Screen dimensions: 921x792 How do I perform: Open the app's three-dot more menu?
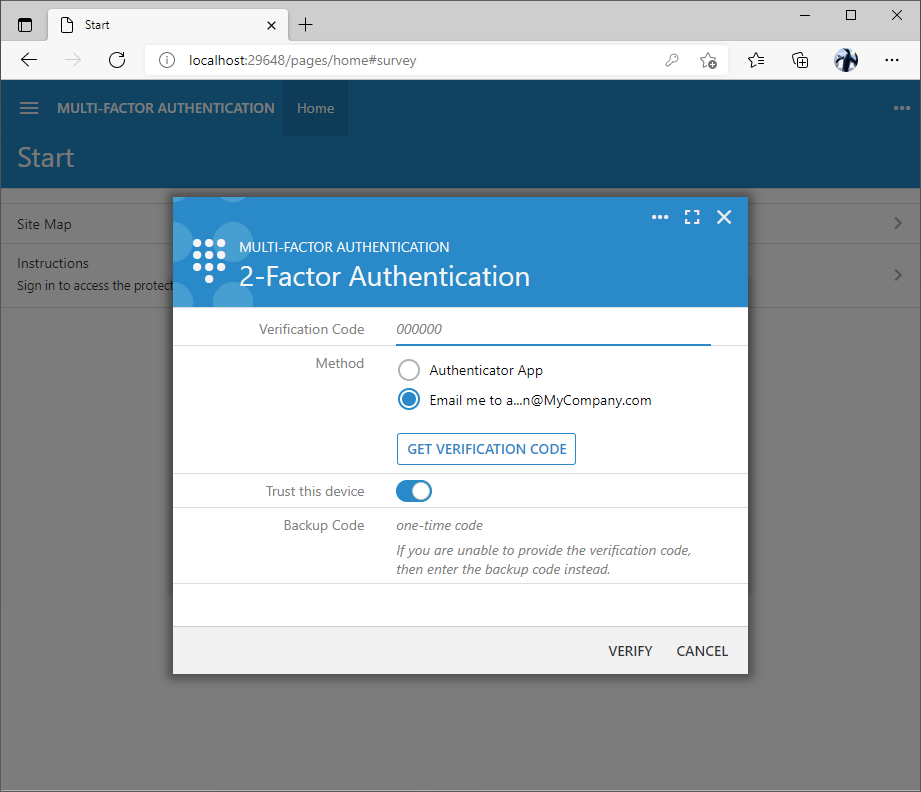[902, 108]
